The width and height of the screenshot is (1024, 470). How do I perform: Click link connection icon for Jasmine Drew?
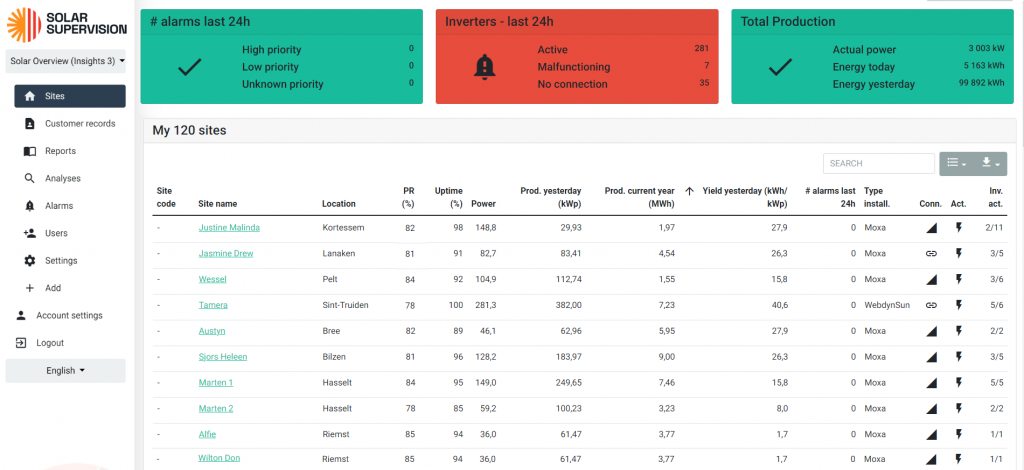click(x=931, y=253)
